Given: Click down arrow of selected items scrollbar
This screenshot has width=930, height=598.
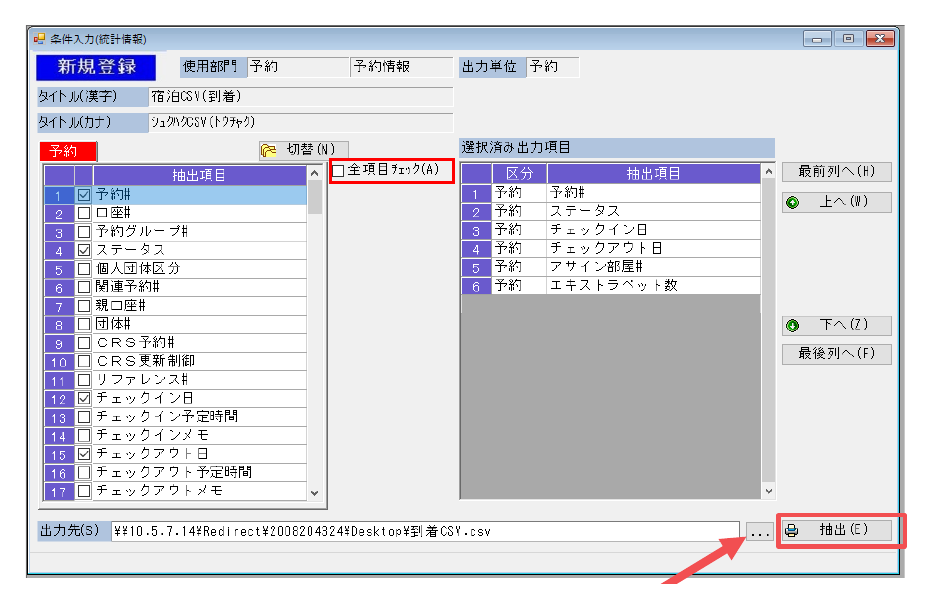Looking at the screenshot, I should [x=769, y=491].
